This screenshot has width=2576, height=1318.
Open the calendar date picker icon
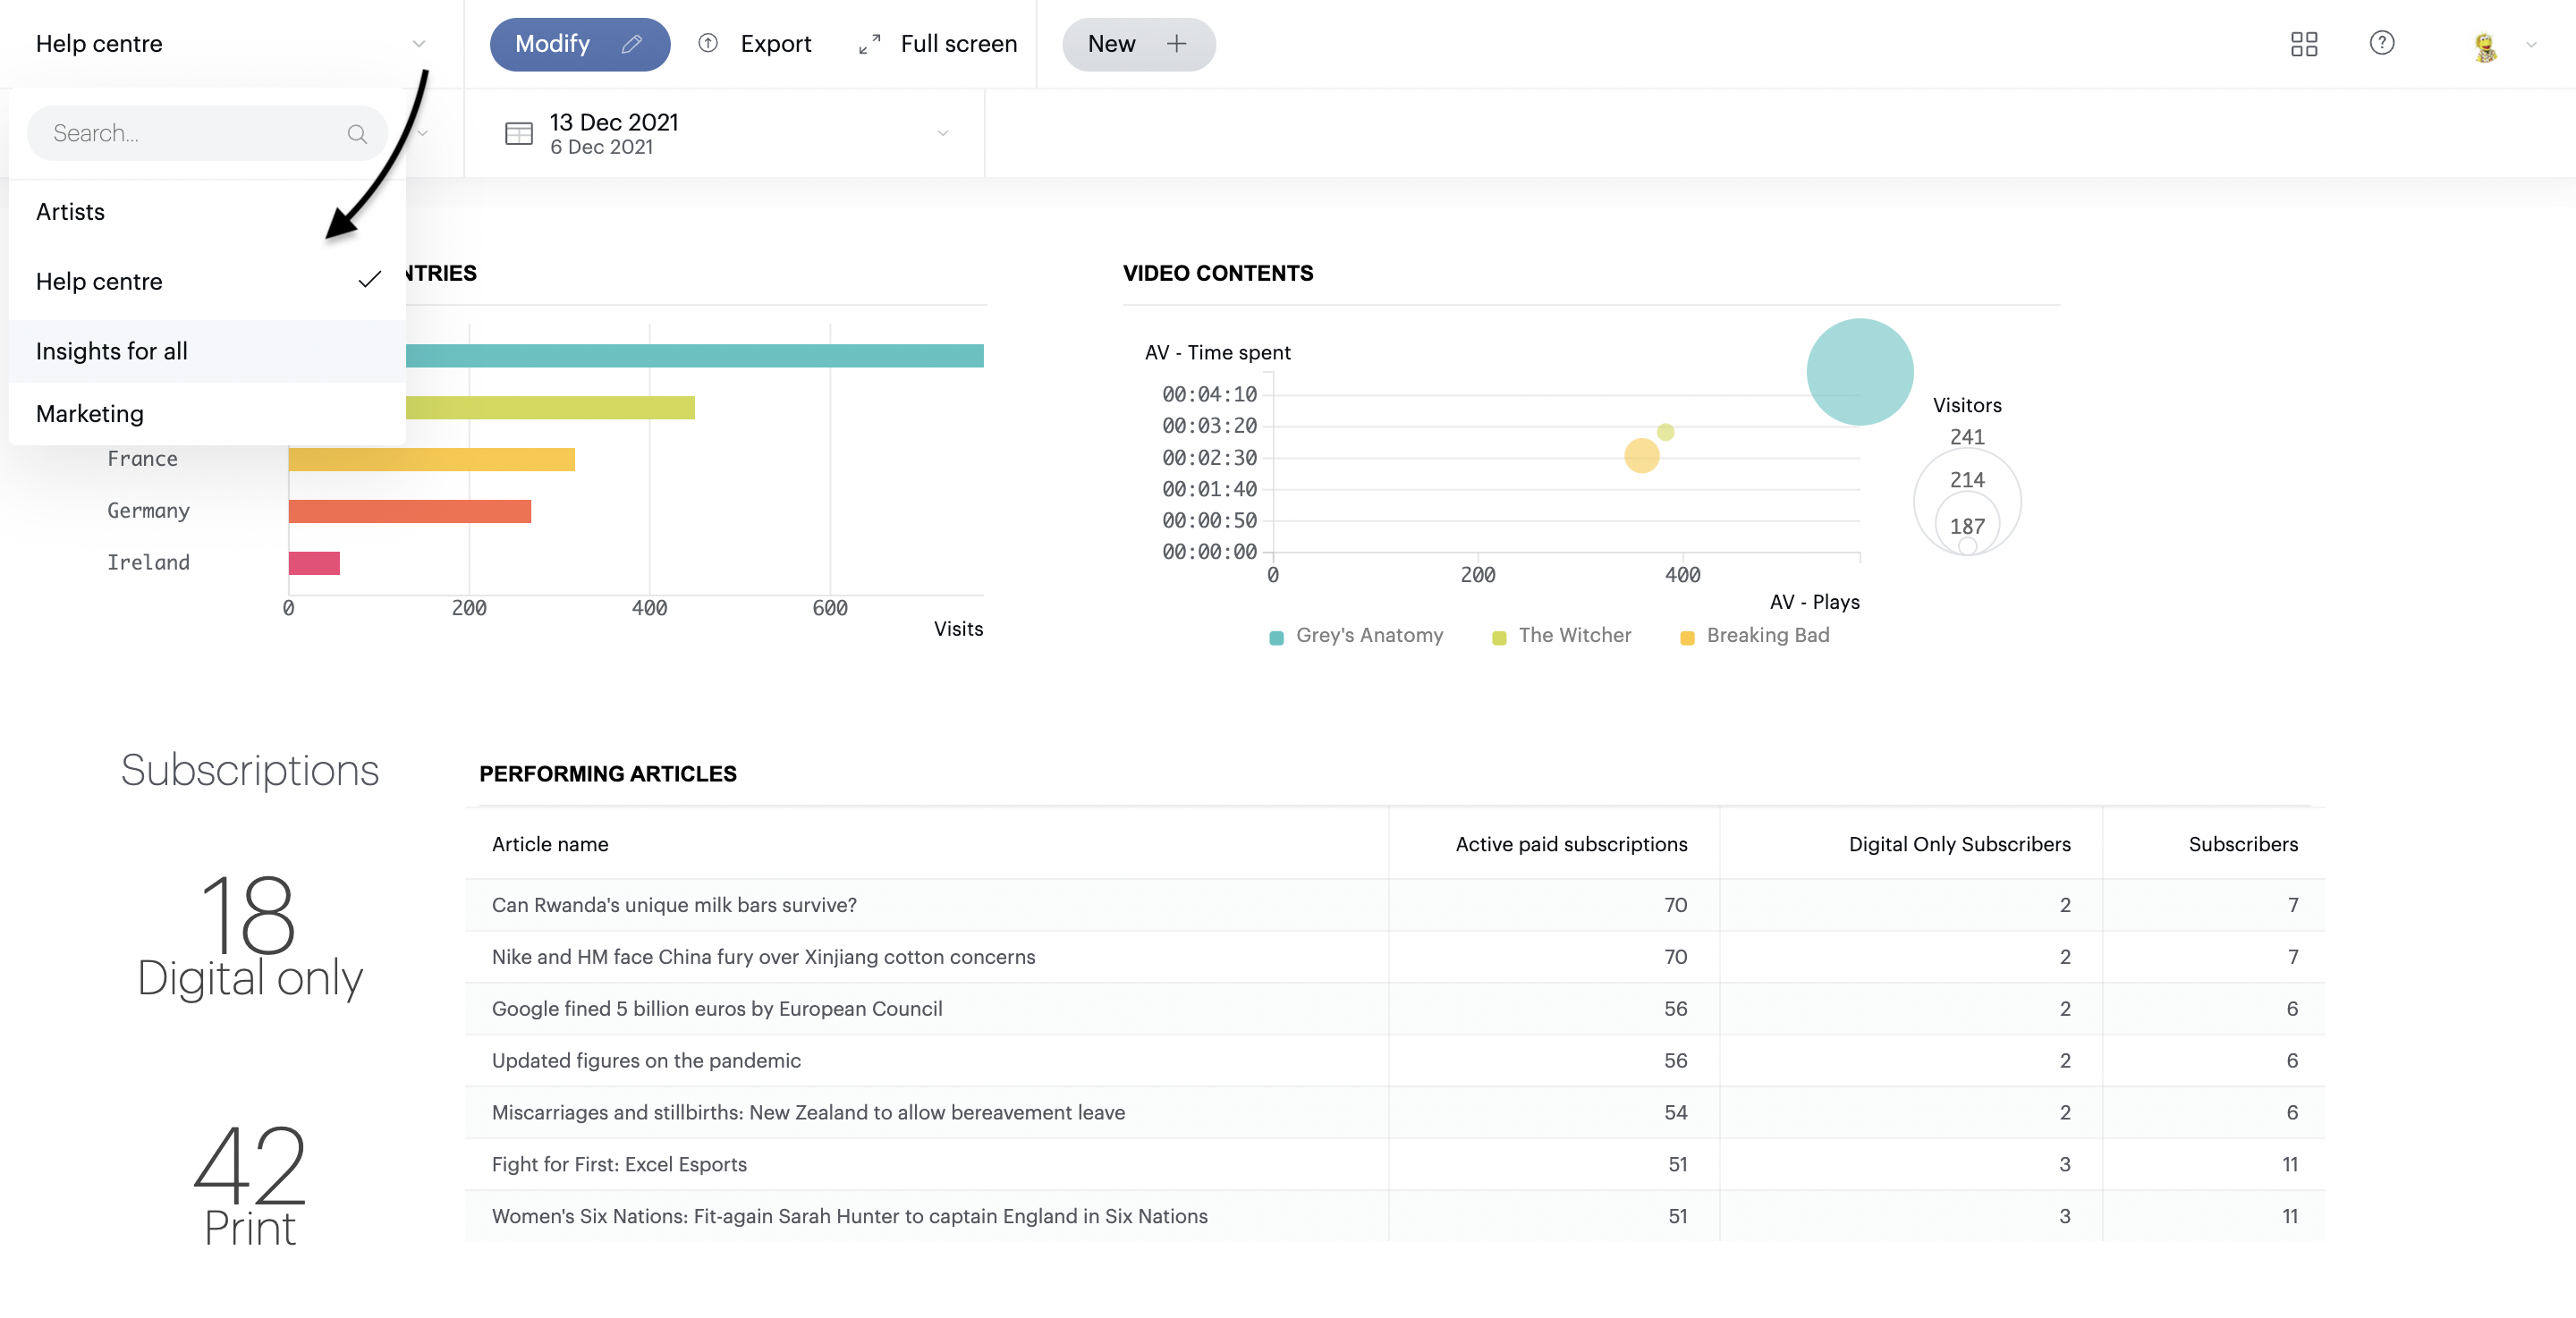[519, 132]
